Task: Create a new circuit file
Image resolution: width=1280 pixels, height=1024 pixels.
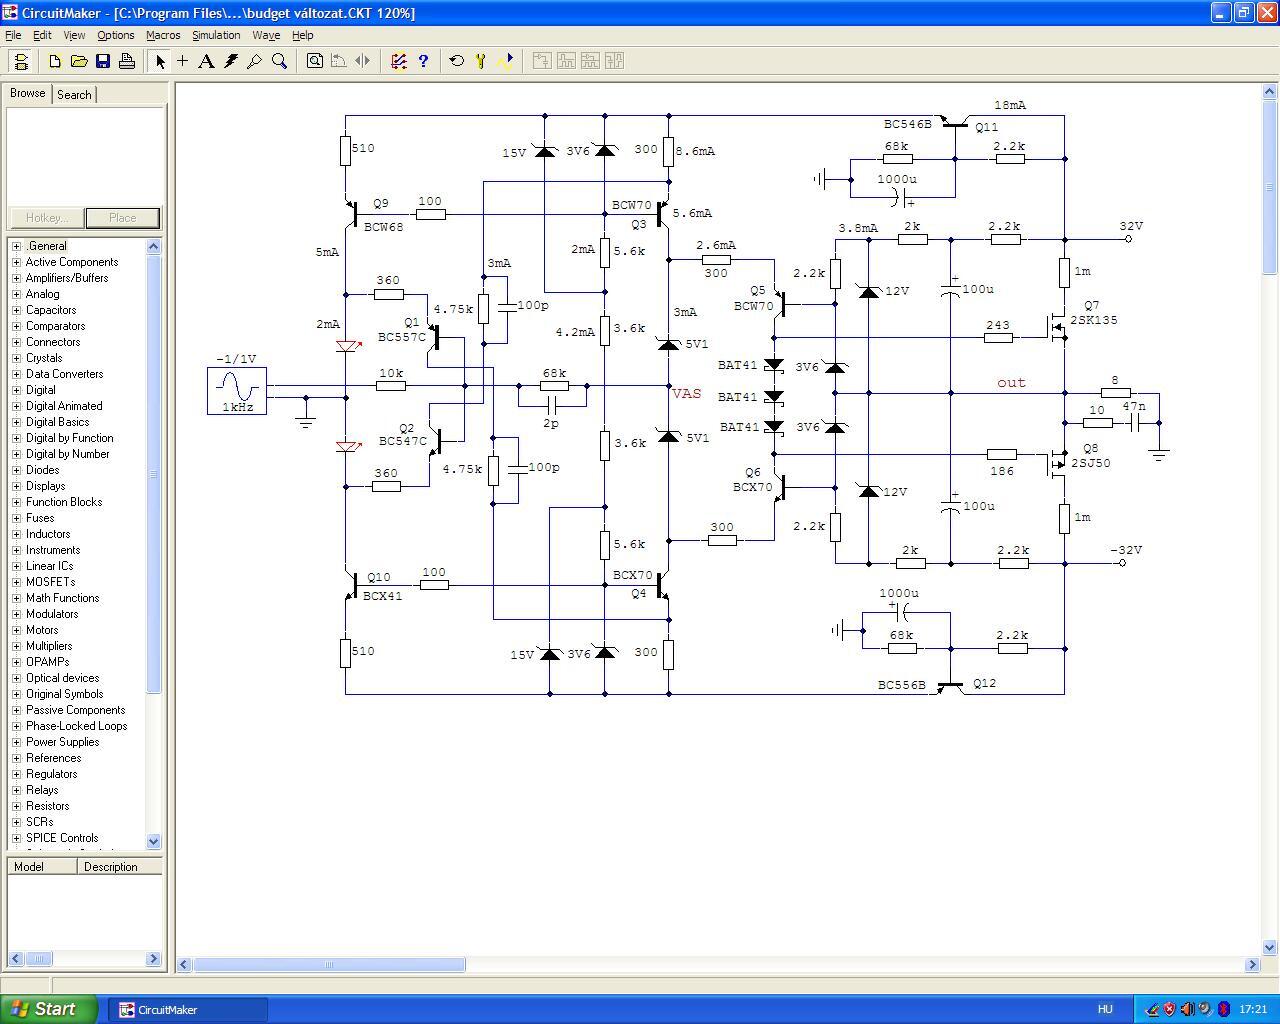Action: coord(55,61)
